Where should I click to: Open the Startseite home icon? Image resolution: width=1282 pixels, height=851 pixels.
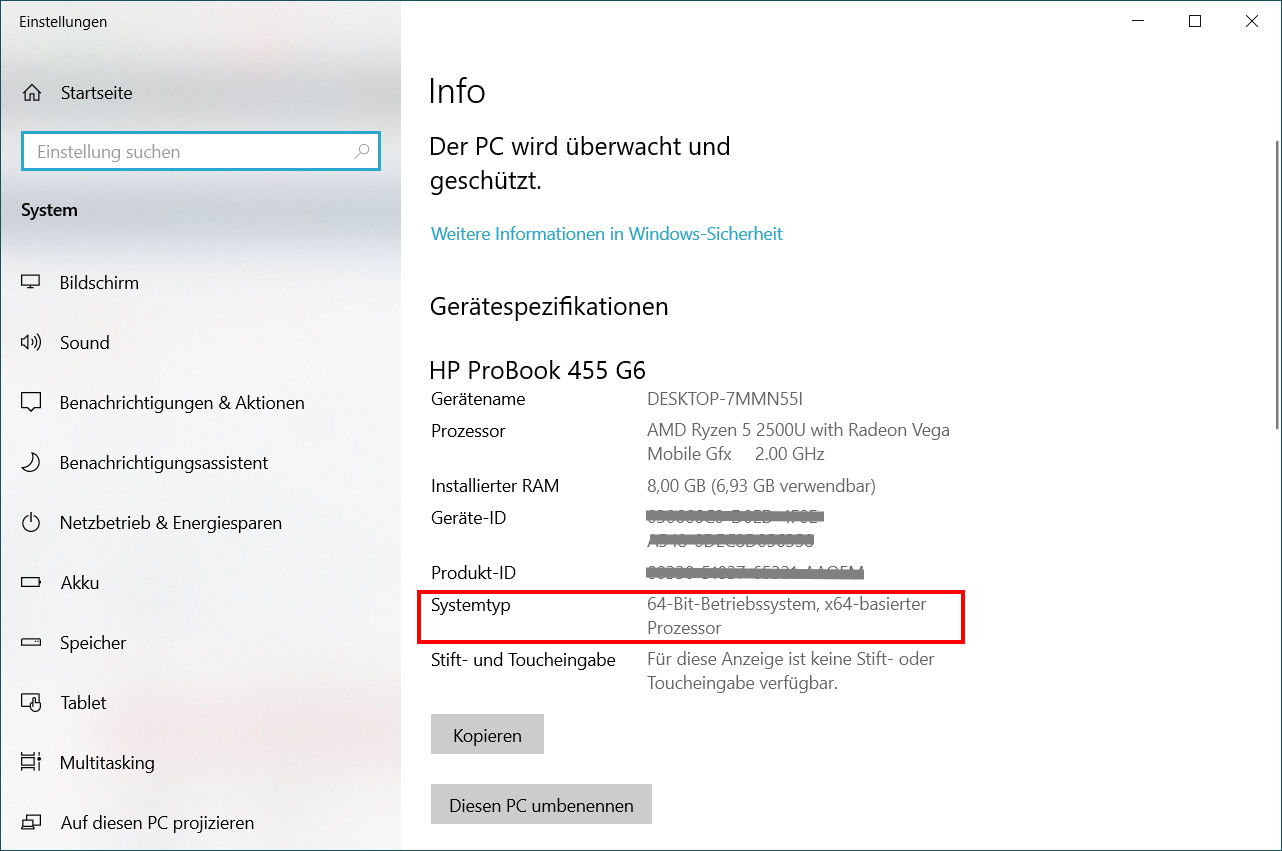click(x=32, y=93)
